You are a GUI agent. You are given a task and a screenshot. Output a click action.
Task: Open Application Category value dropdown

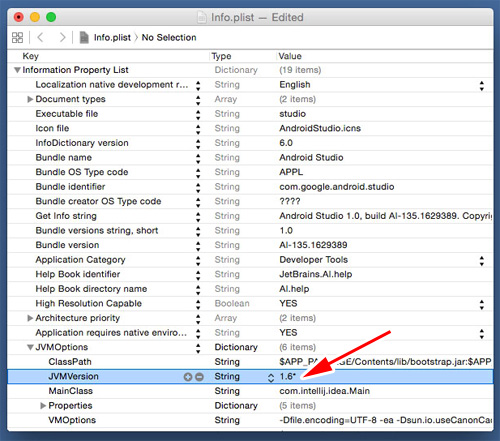482,261
